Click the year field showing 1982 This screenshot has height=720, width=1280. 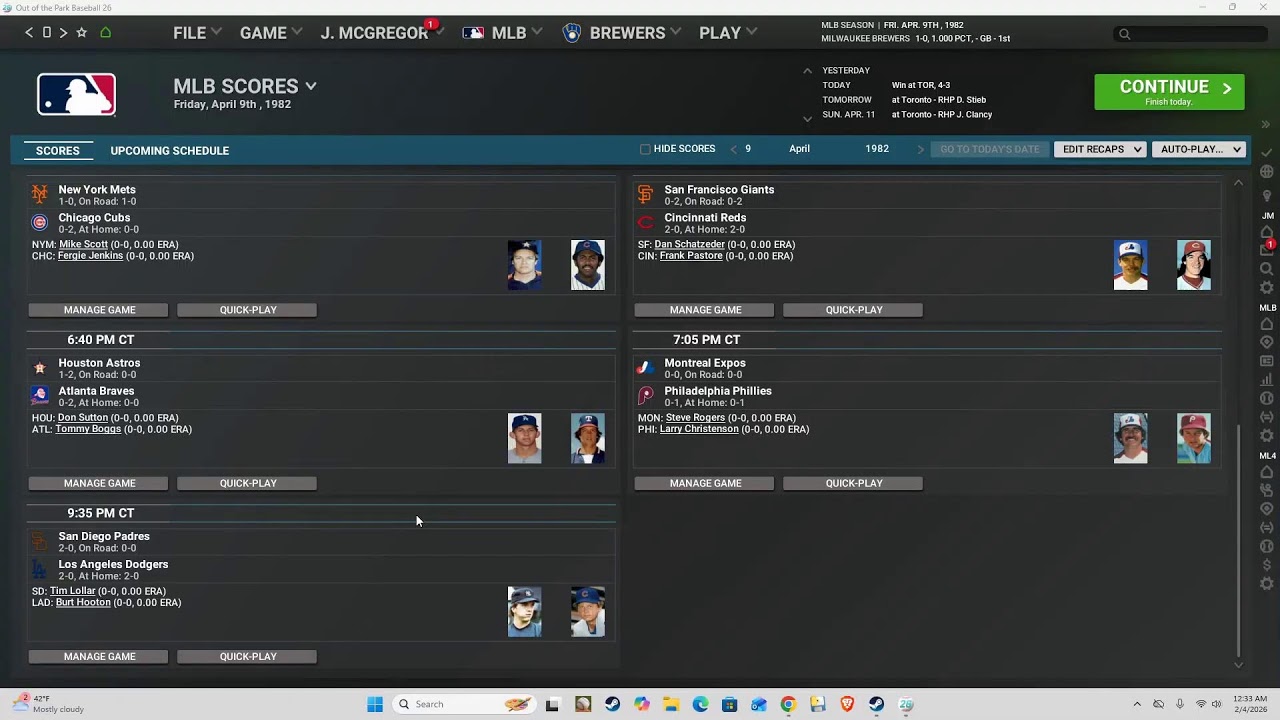pyautogui.click(x=877, y=149)
